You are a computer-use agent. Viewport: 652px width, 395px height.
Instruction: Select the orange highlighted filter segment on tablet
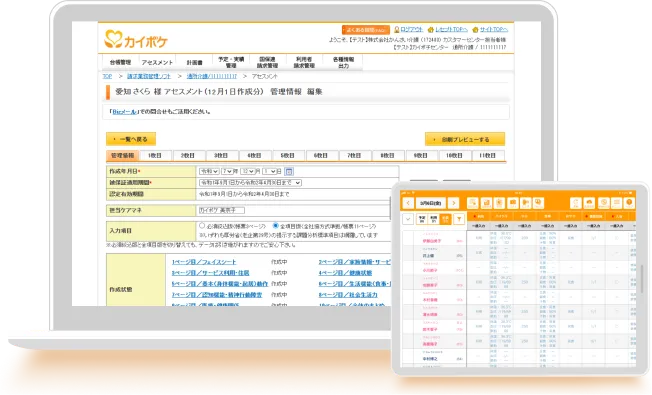pos(446,219)
